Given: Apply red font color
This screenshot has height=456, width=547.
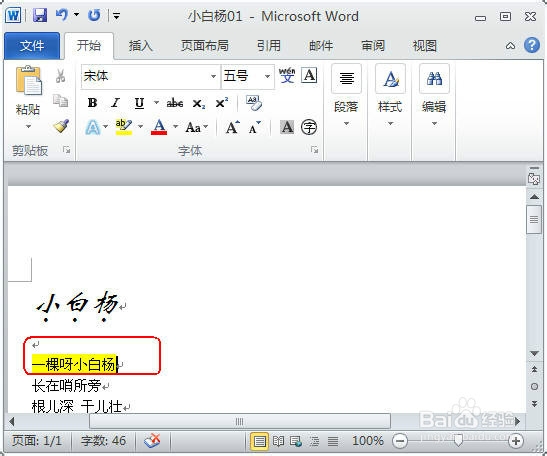Looking at the screenshot, I should pos(159,127).
